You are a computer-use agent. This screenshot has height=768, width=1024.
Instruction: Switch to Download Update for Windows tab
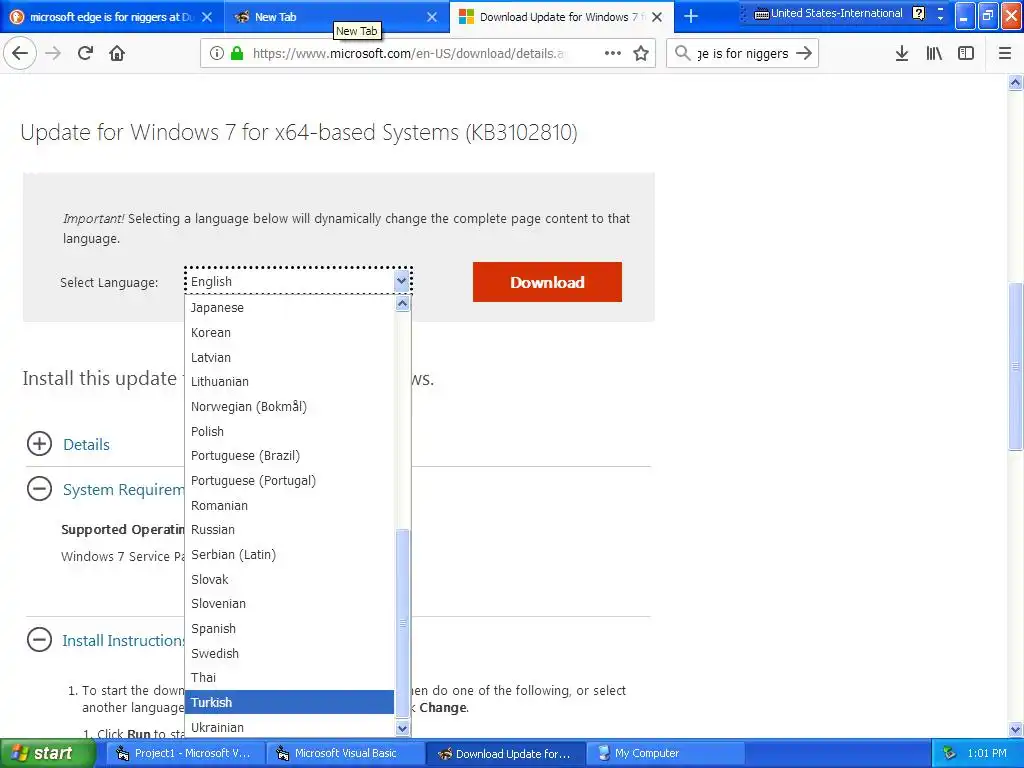pyautogui.click(x=562, y=16)
